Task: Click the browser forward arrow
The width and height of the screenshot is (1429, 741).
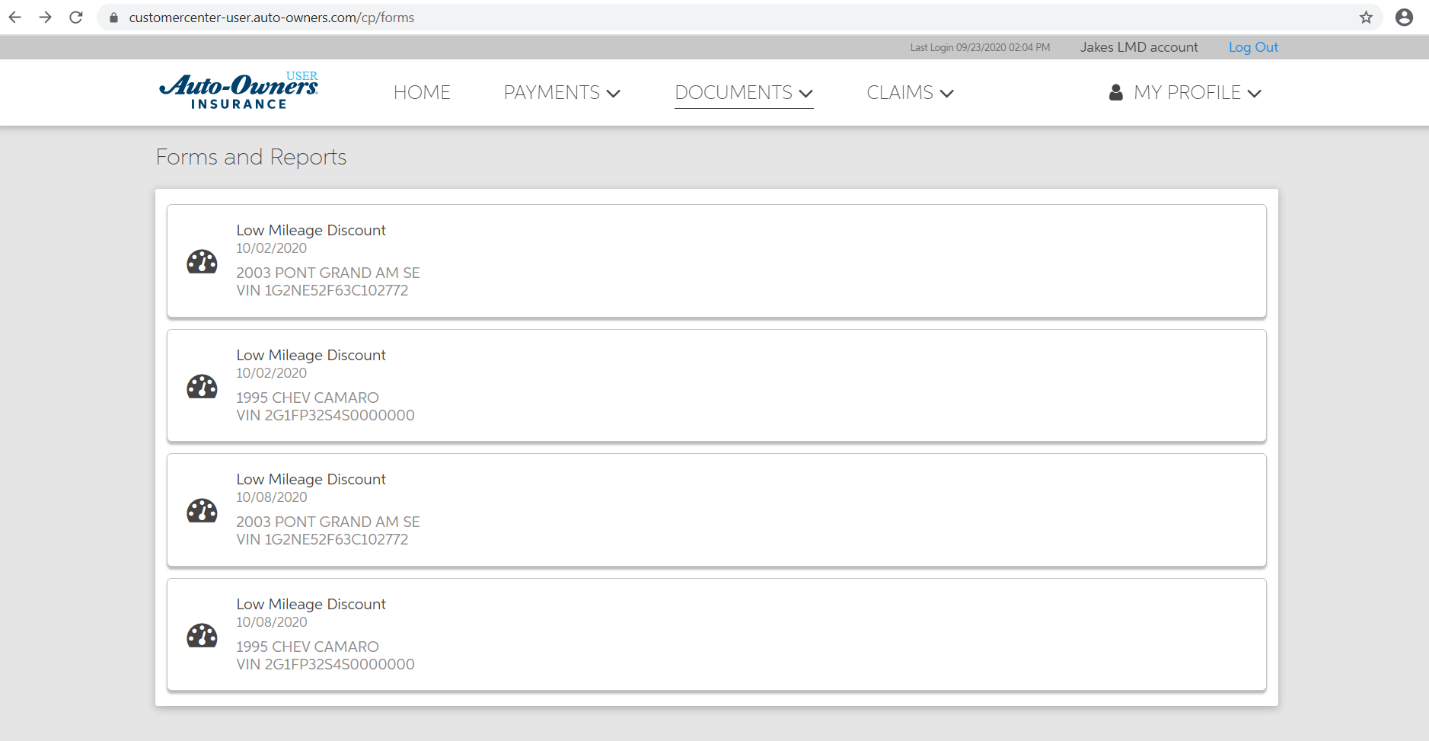Action: pos(45,17)
